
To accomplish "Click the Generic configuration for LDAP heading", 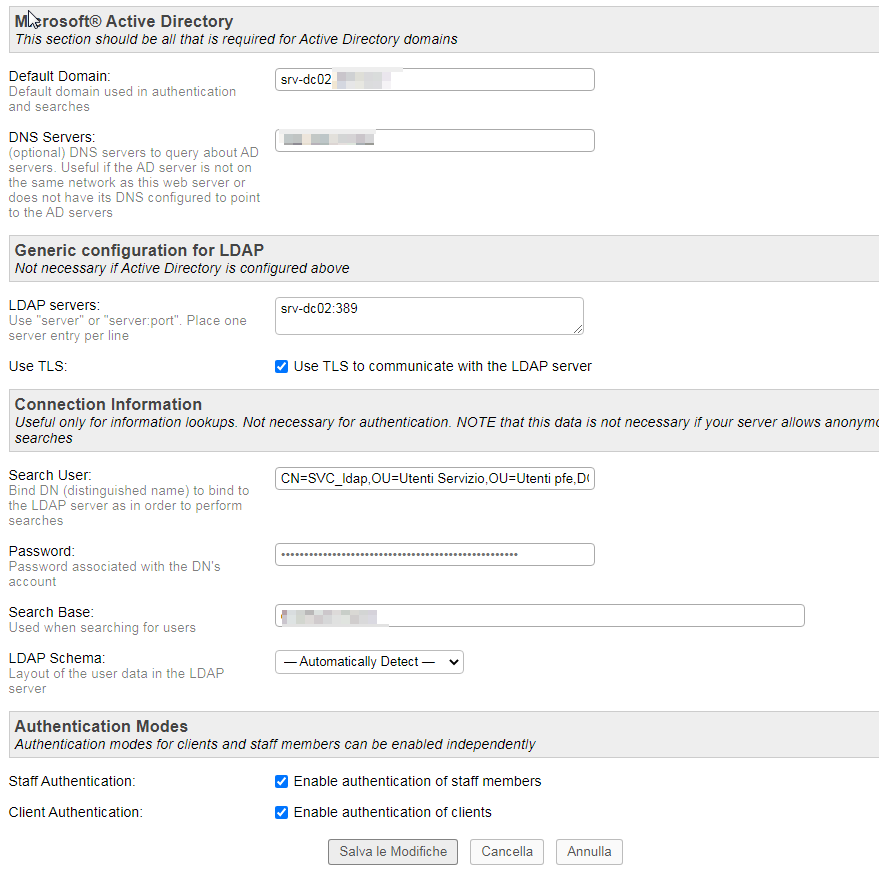I will pyautogui.click(x=139, y=250).
